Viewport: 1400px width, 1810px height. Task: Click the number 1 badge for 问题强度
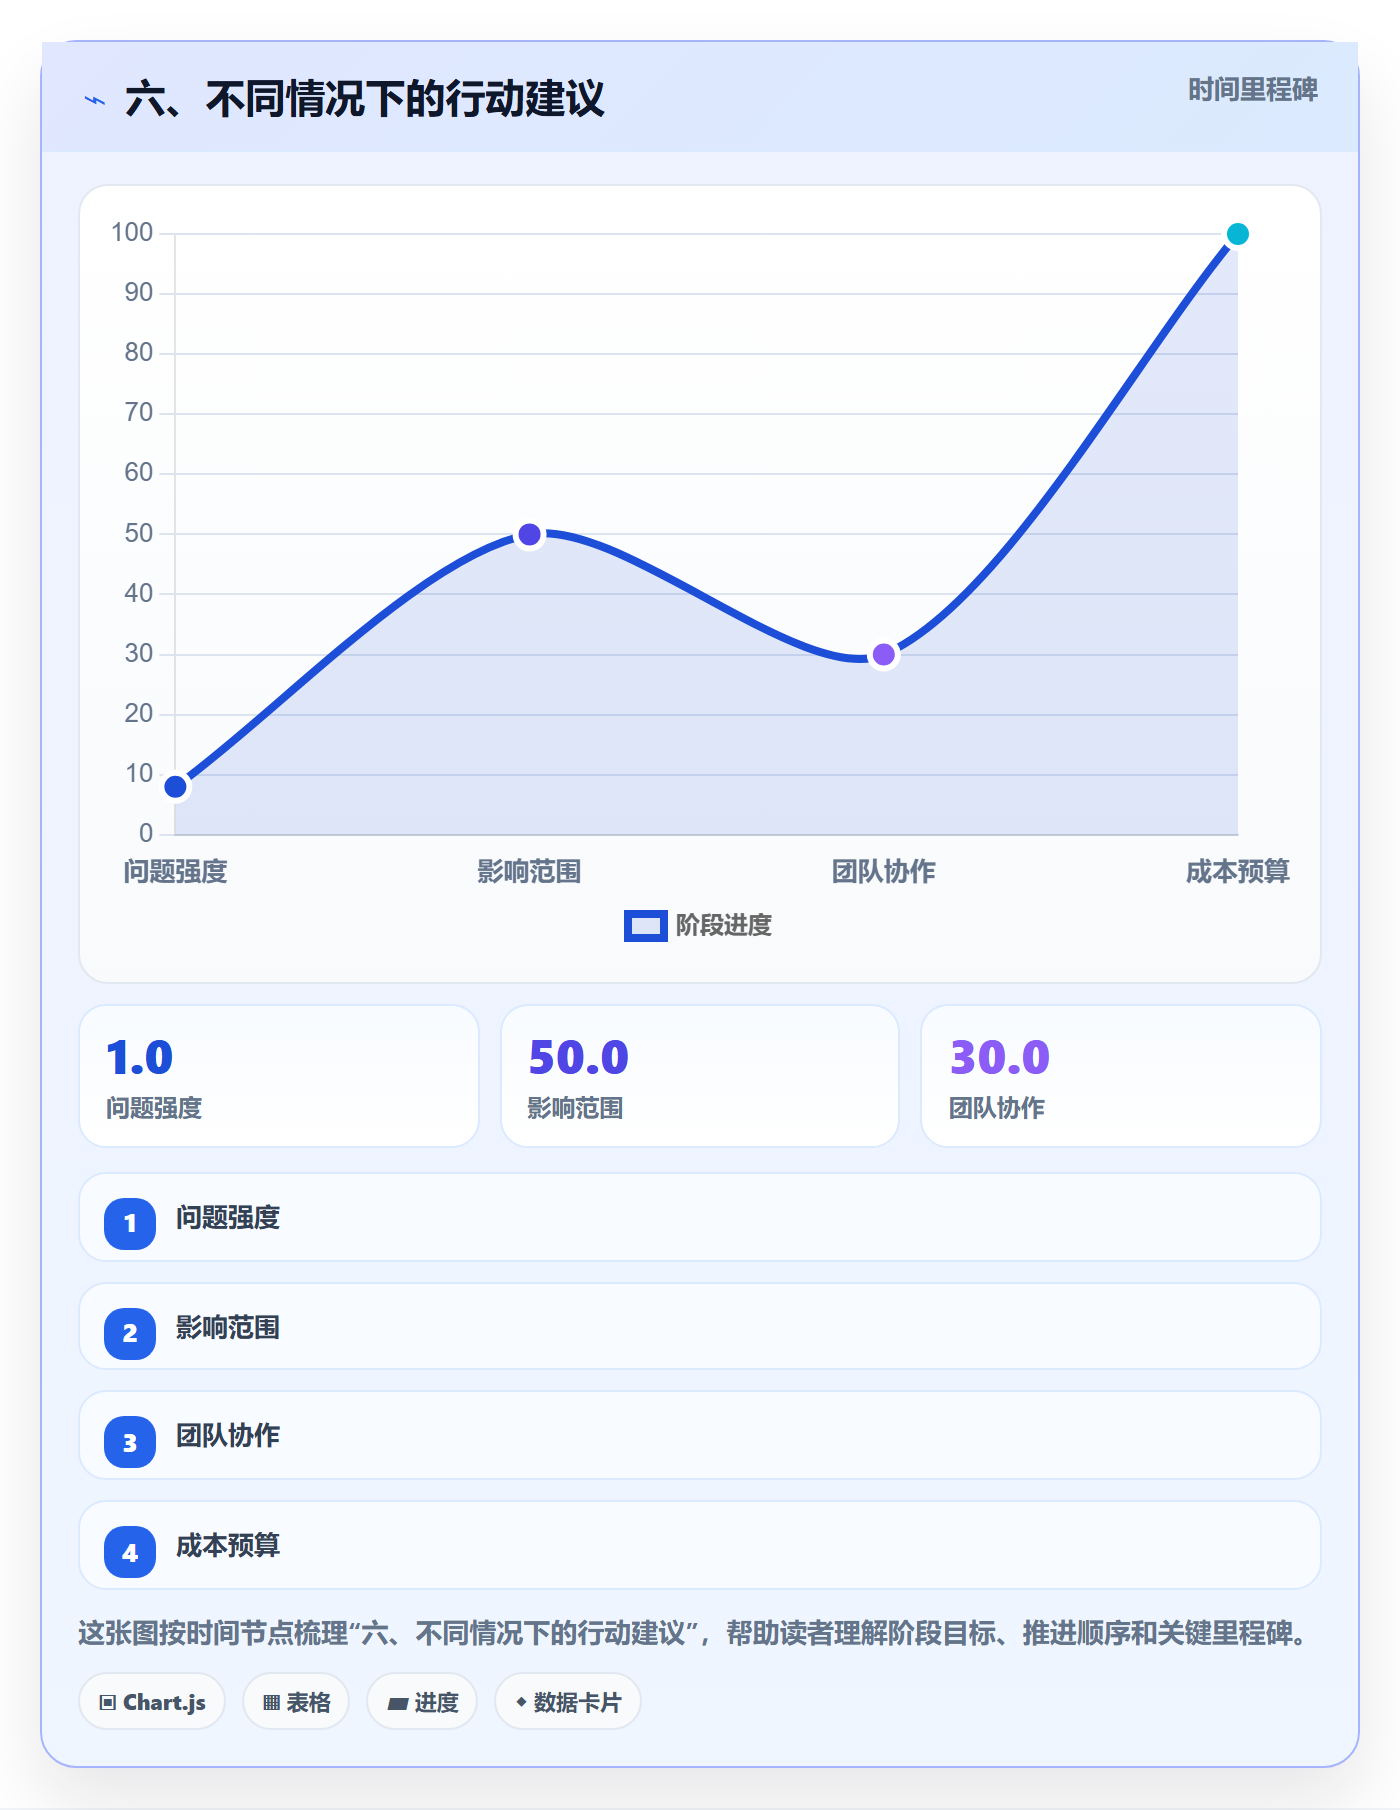point(130,1223)
